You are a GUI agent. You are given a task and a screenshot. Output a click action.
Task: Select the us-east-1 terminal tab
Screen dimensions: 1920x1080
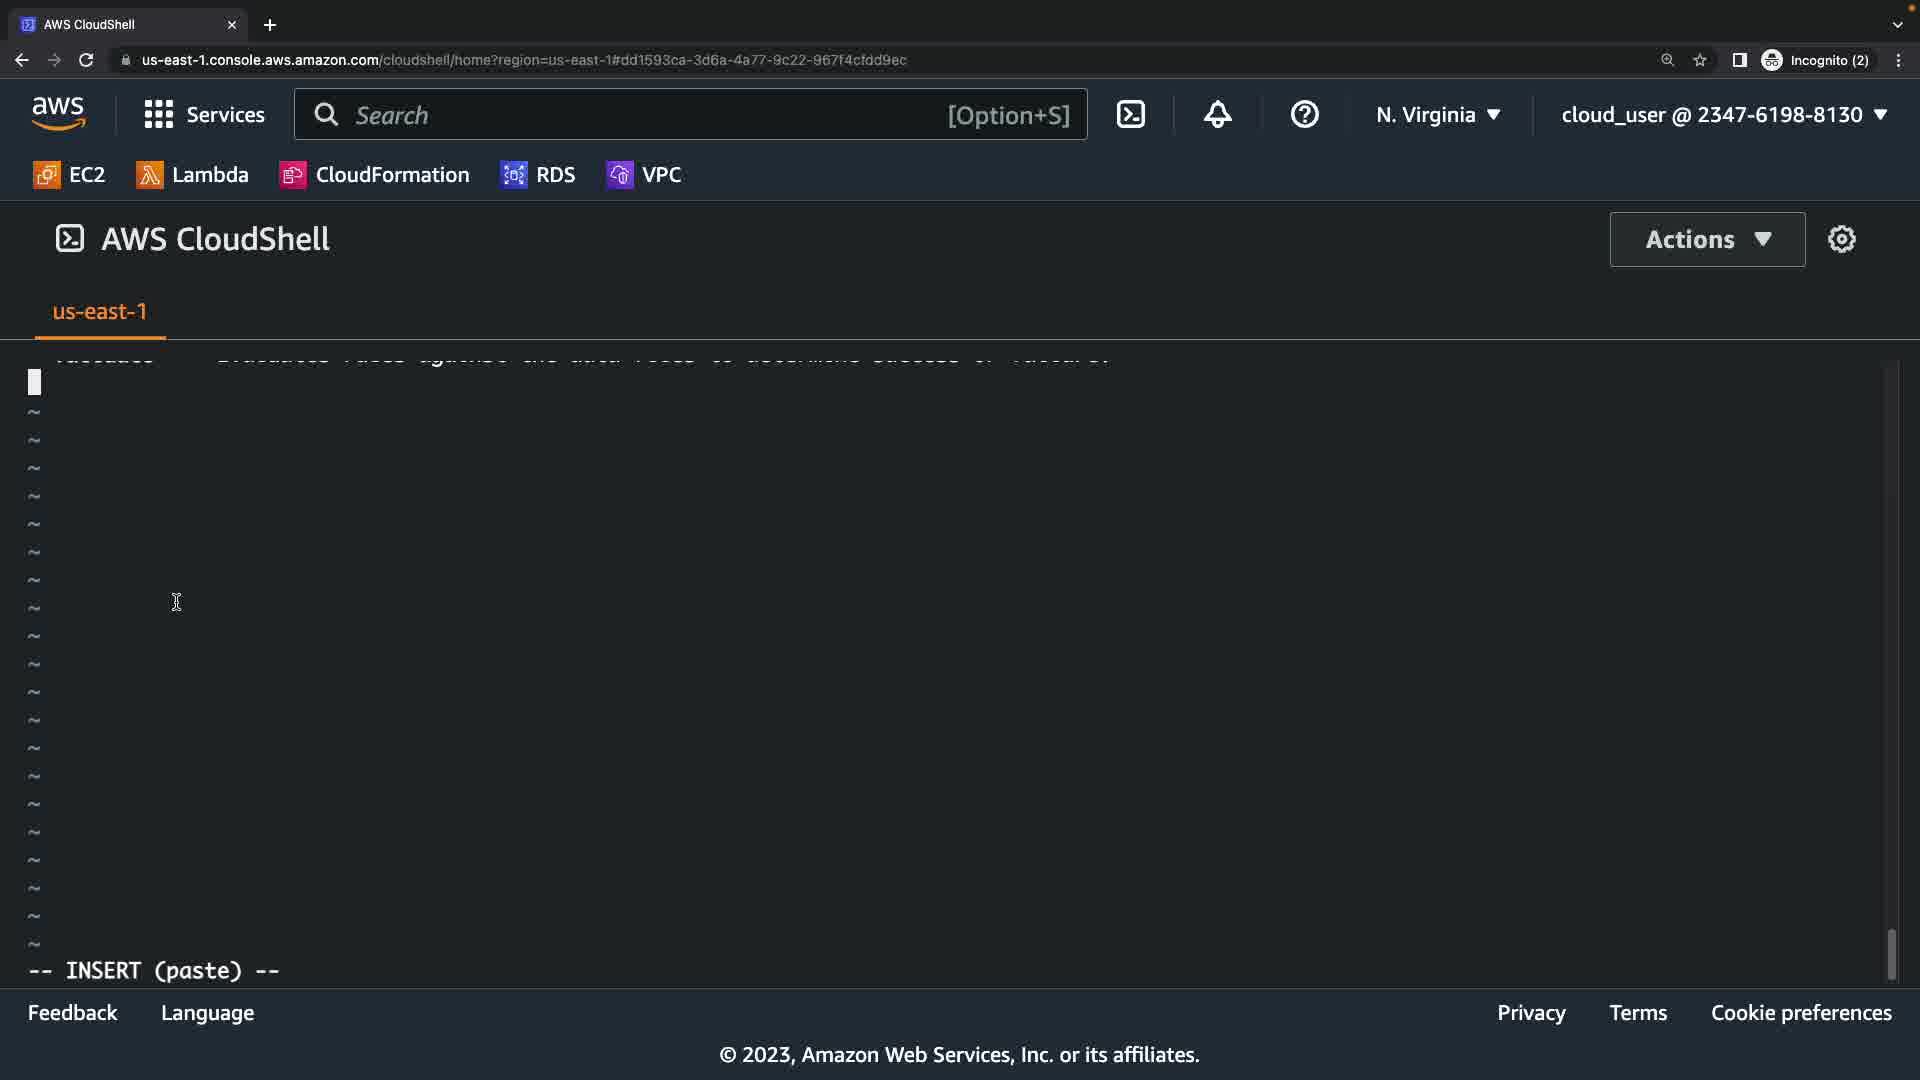click(x=99, y=311)
